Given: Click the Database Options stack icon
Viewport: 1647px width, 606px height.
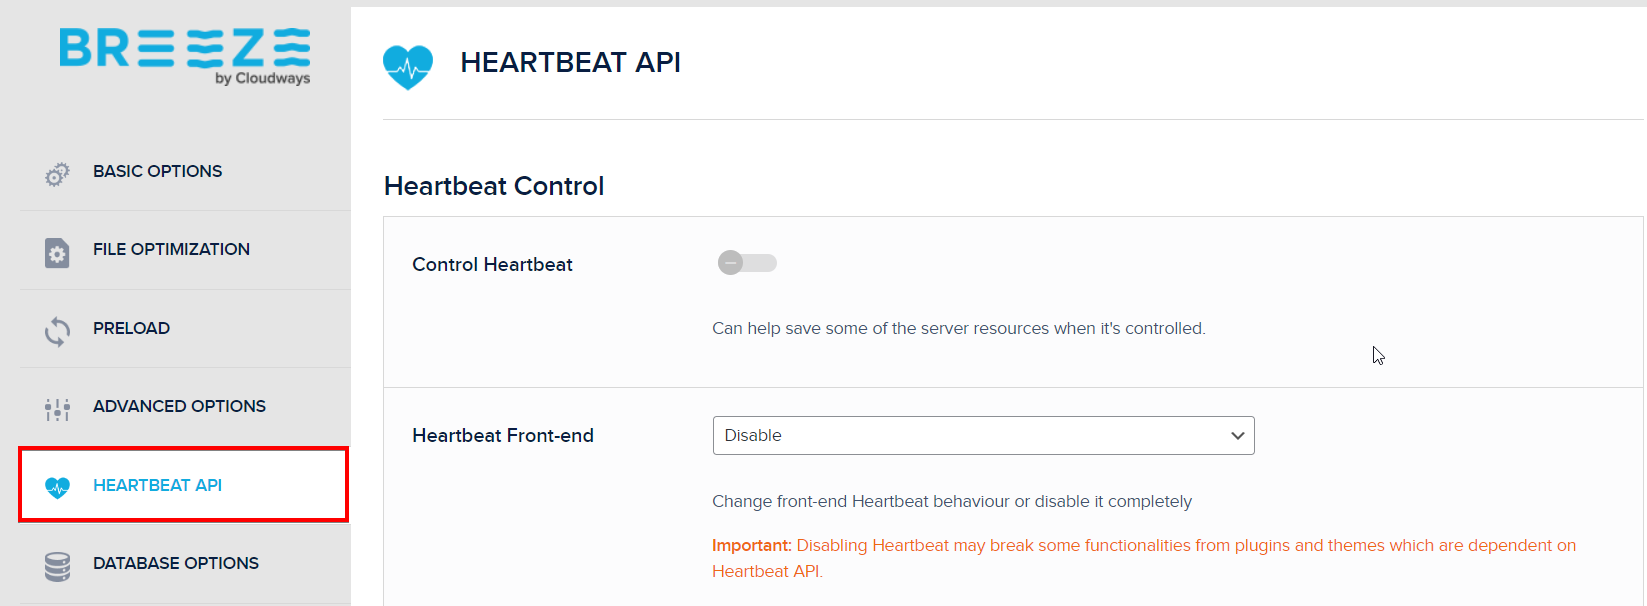Looking at the screenshot, I should pos(57,566).
